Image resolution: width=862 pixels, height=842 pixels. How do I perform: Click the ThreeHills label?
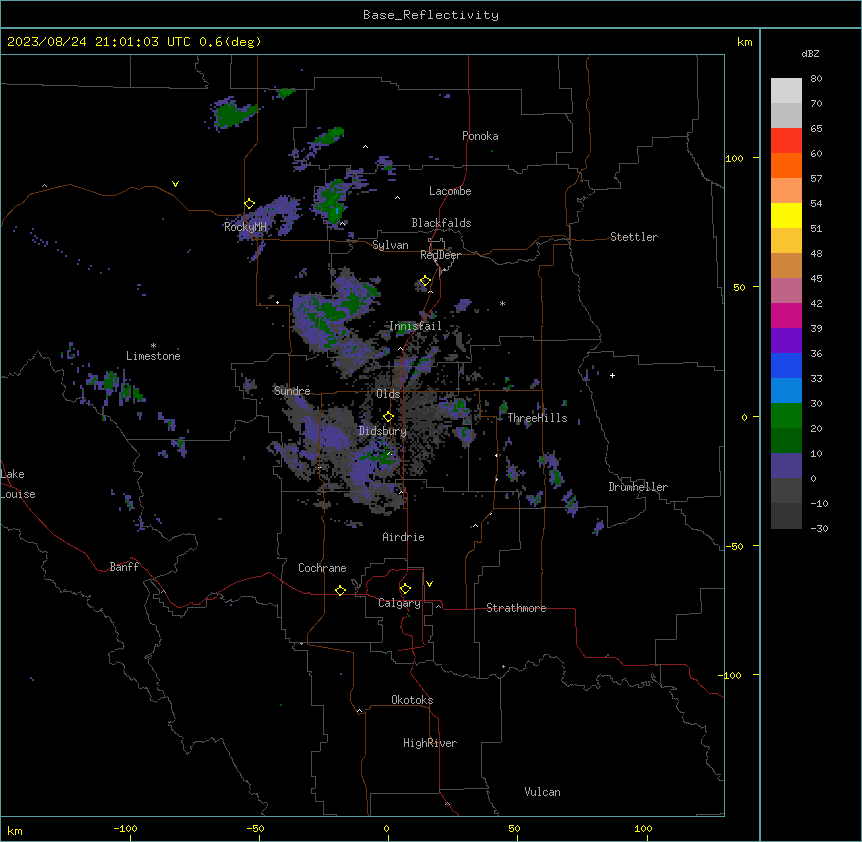pyautogui.click(x=537, y=418)
